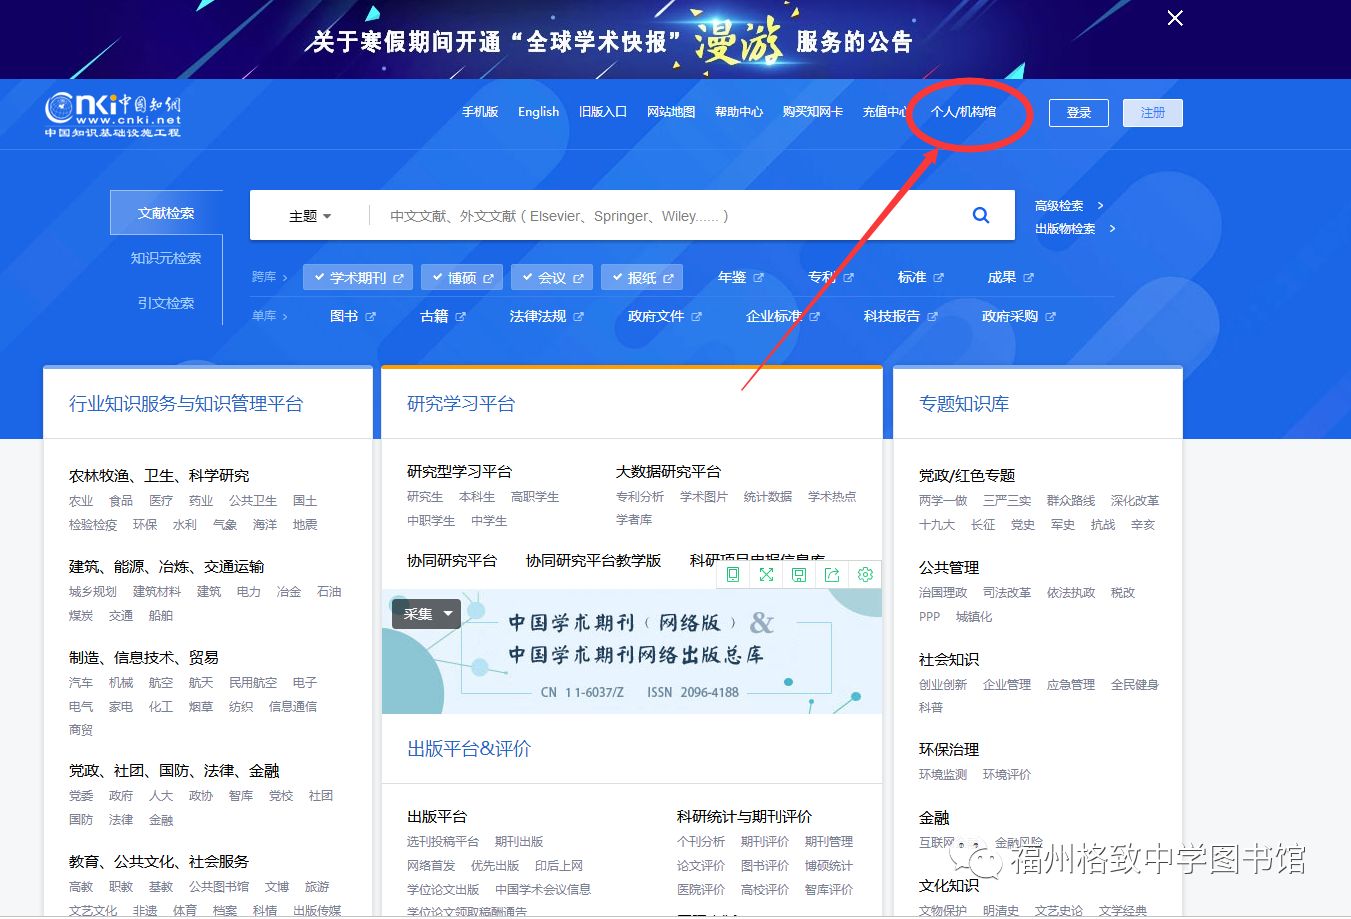Open the external link icon next to 标准
This screenshot has height=919, width=1351.
click(938, 277)
